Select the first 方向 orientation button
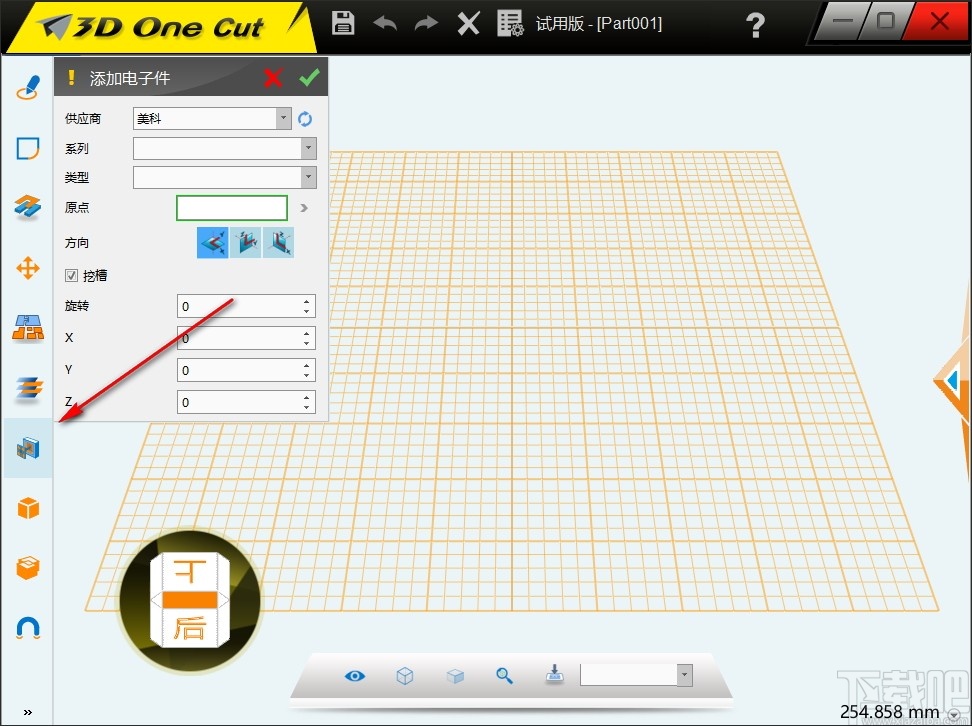The width and height of the screenshot is (972, 726). [x=213, y=242]
